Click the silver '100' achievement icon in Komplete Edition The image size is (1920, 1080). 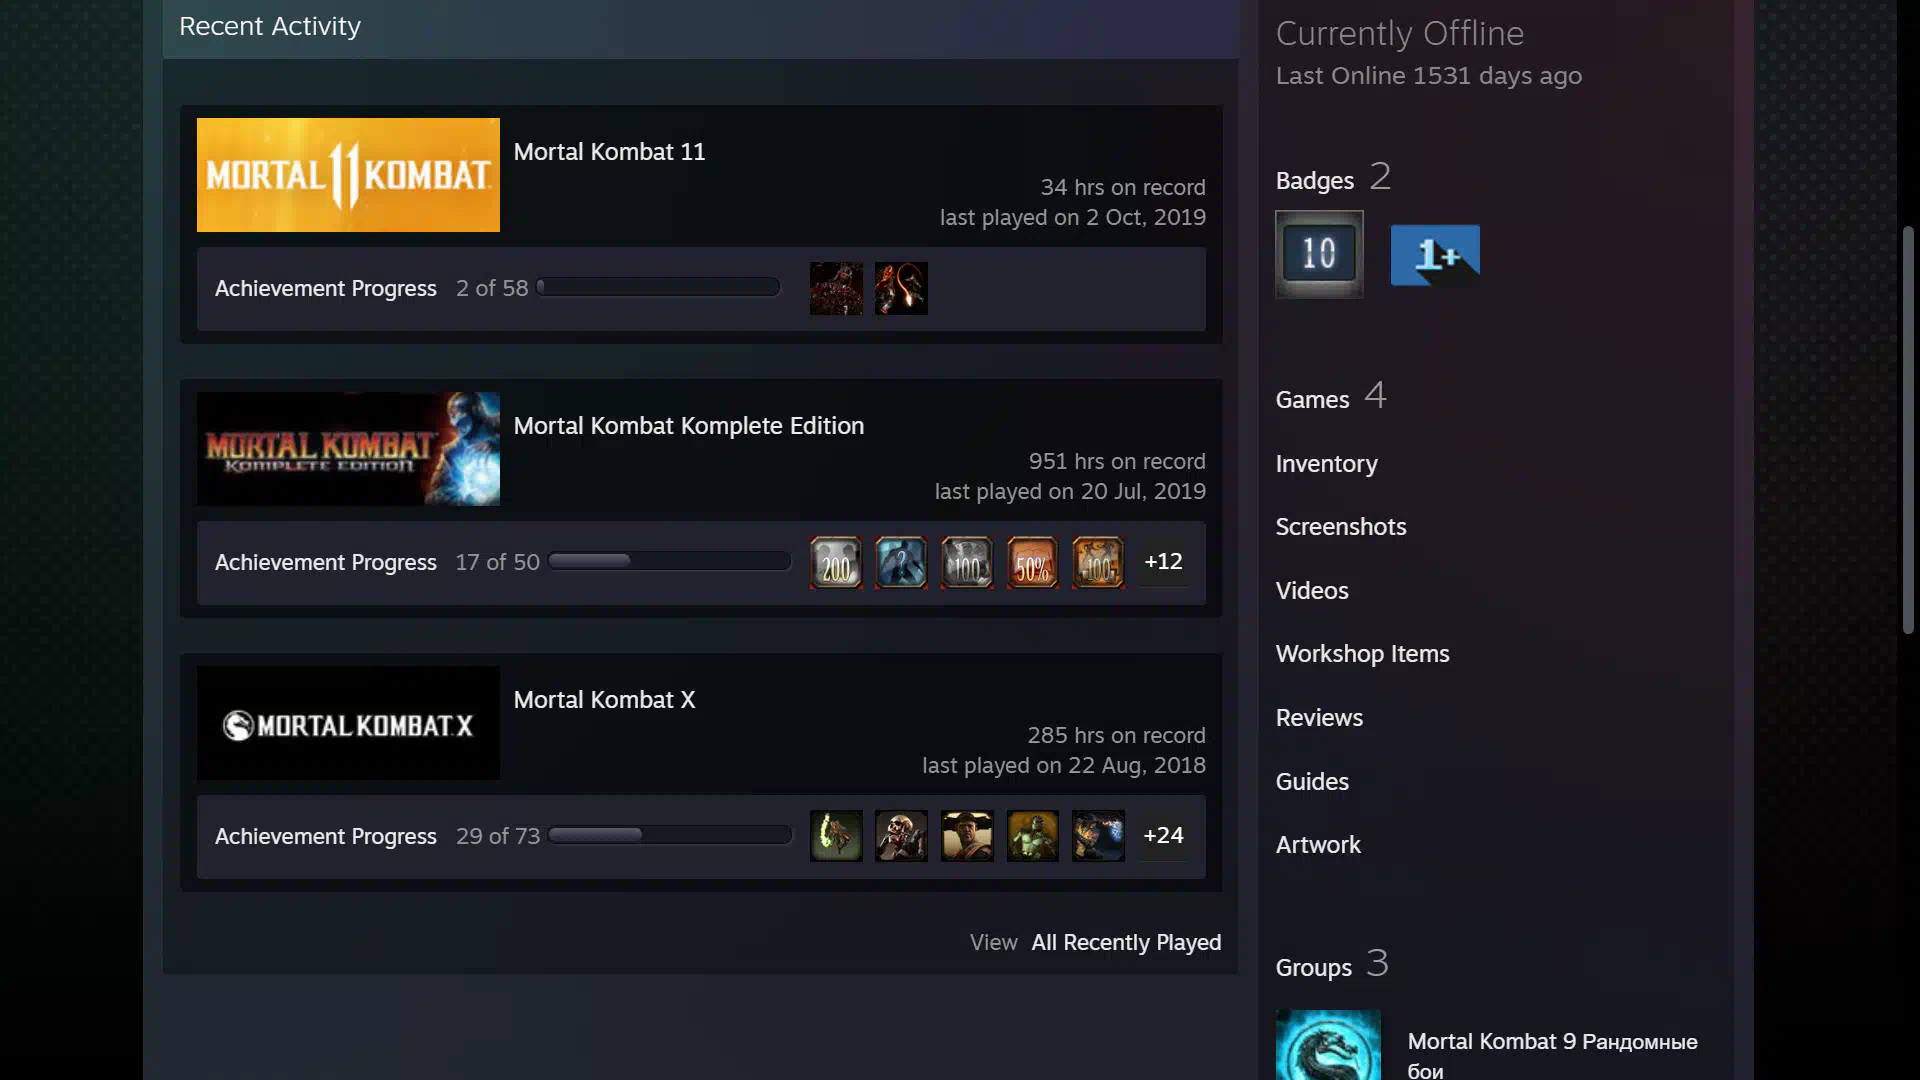pos(967,563)
